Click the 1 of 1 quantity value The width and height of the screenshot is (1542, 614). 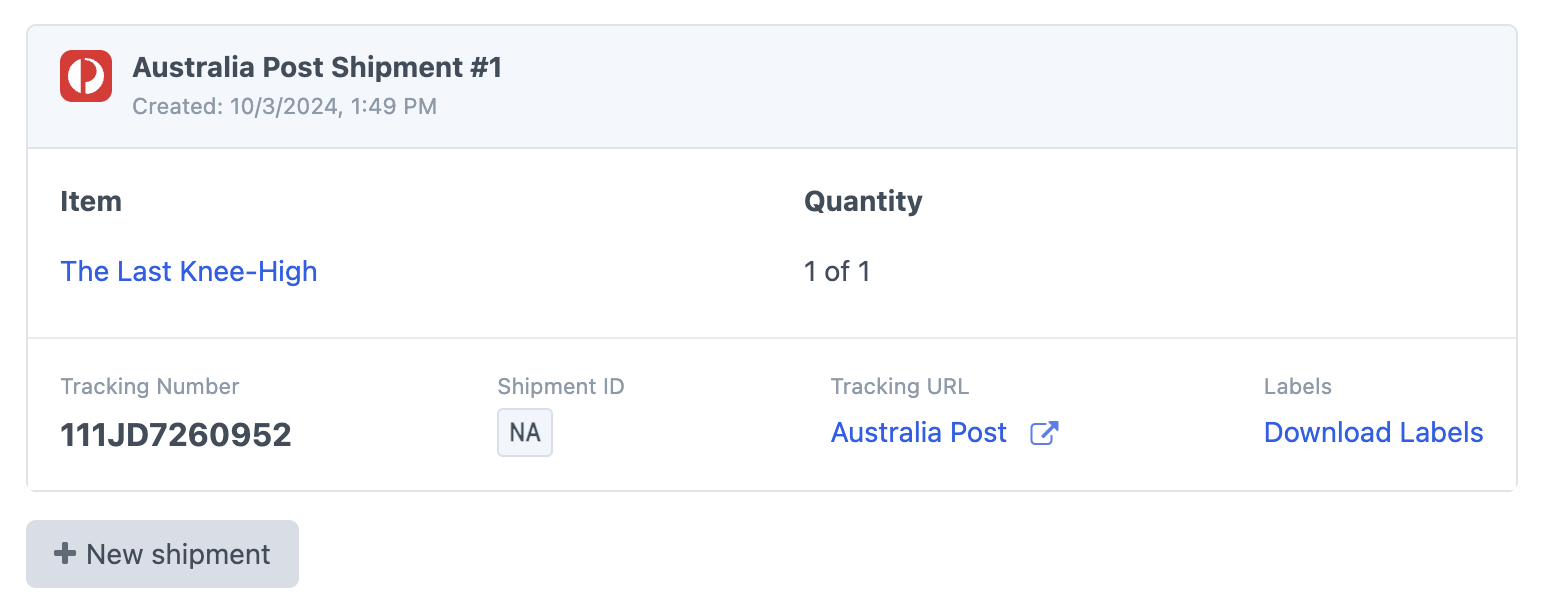click(x=837, y=271)
